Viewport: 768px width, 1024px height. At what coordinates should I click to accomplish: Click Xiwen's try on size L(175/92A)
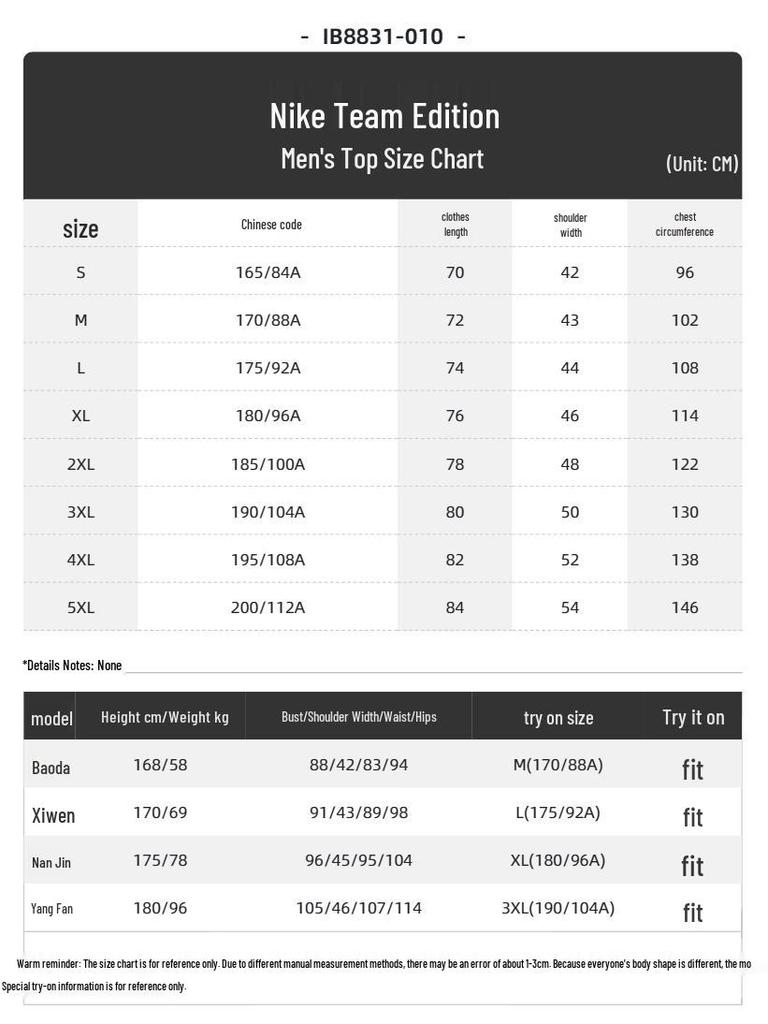(x=558, y=812)
